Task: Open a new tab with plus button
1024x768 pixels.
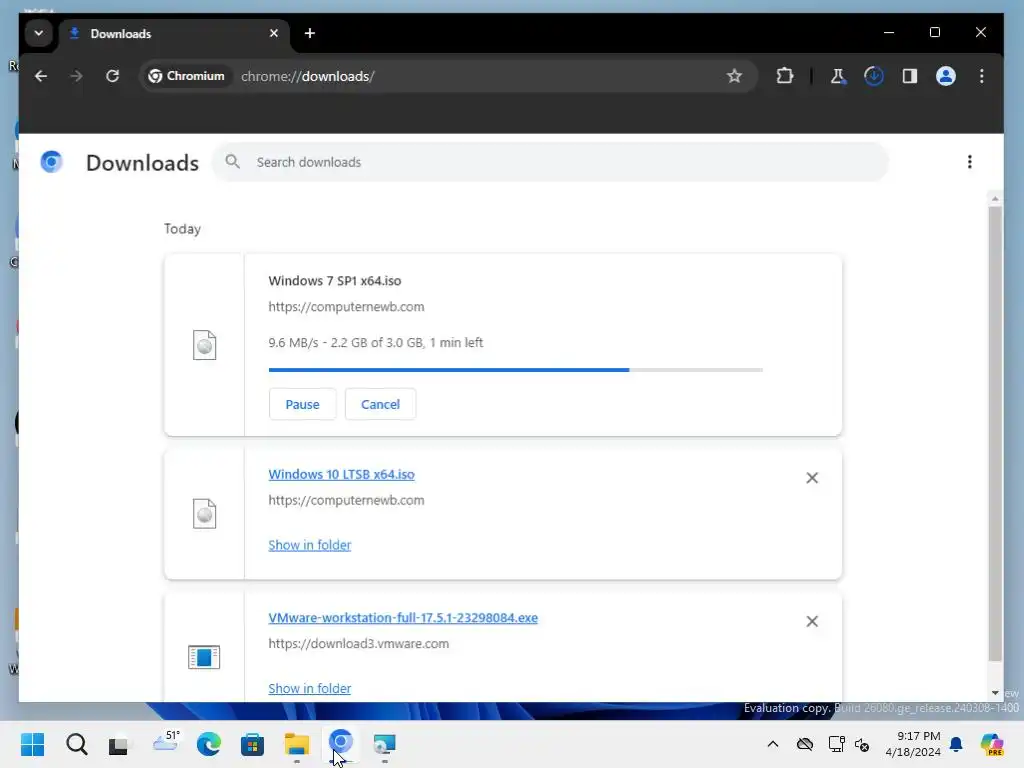Action: [310, 33]
